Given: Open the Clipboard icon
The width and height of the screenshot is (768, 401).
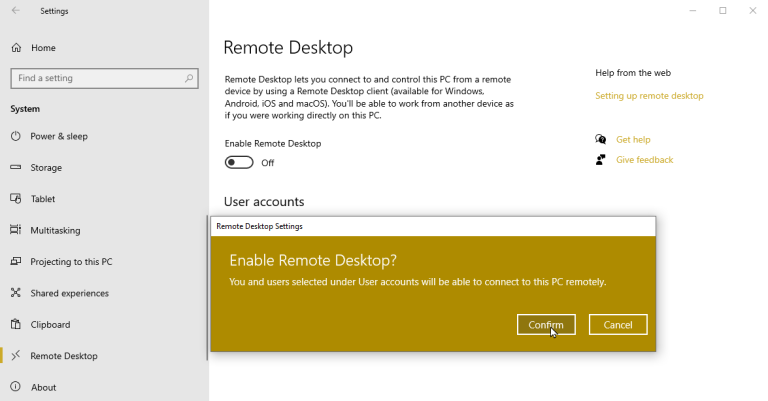Looking at the screenshot, I should pyautogui.click(x=16, y=324).
